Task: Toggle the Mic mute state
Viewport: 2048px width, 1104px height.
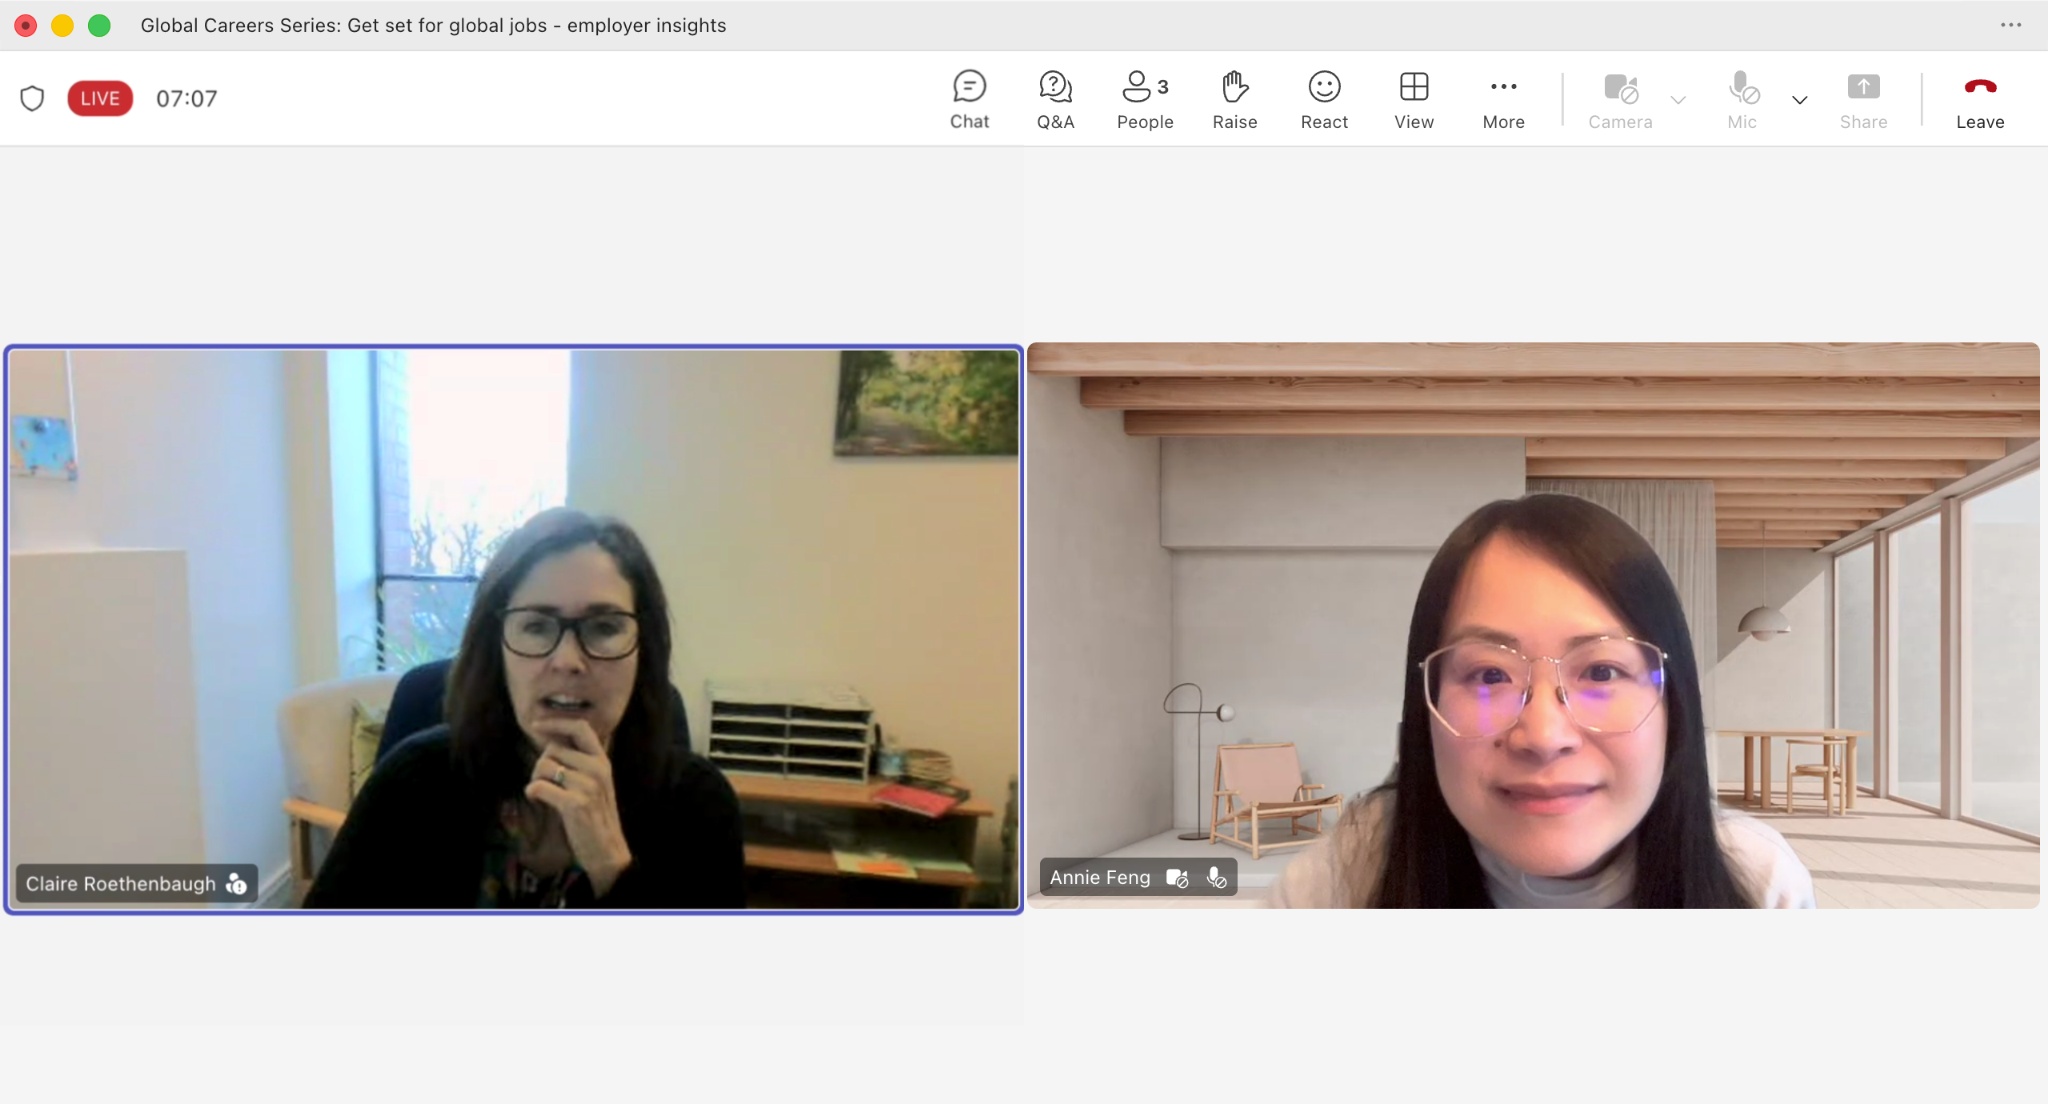Action: pos(1742,99)
